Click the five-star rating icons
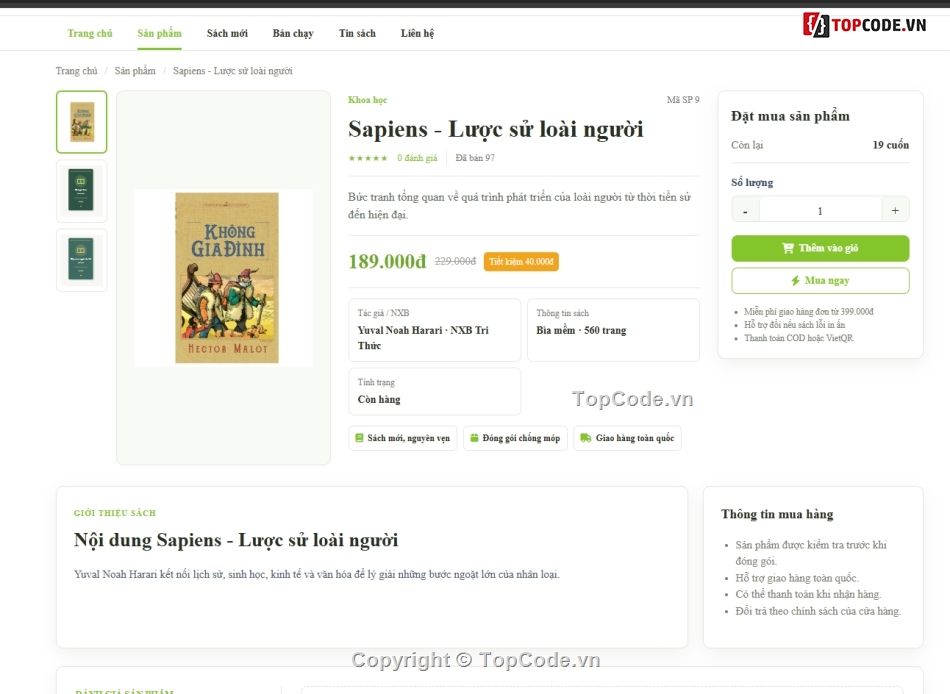Viewport: 950px width, 694px height. (368, 158)
